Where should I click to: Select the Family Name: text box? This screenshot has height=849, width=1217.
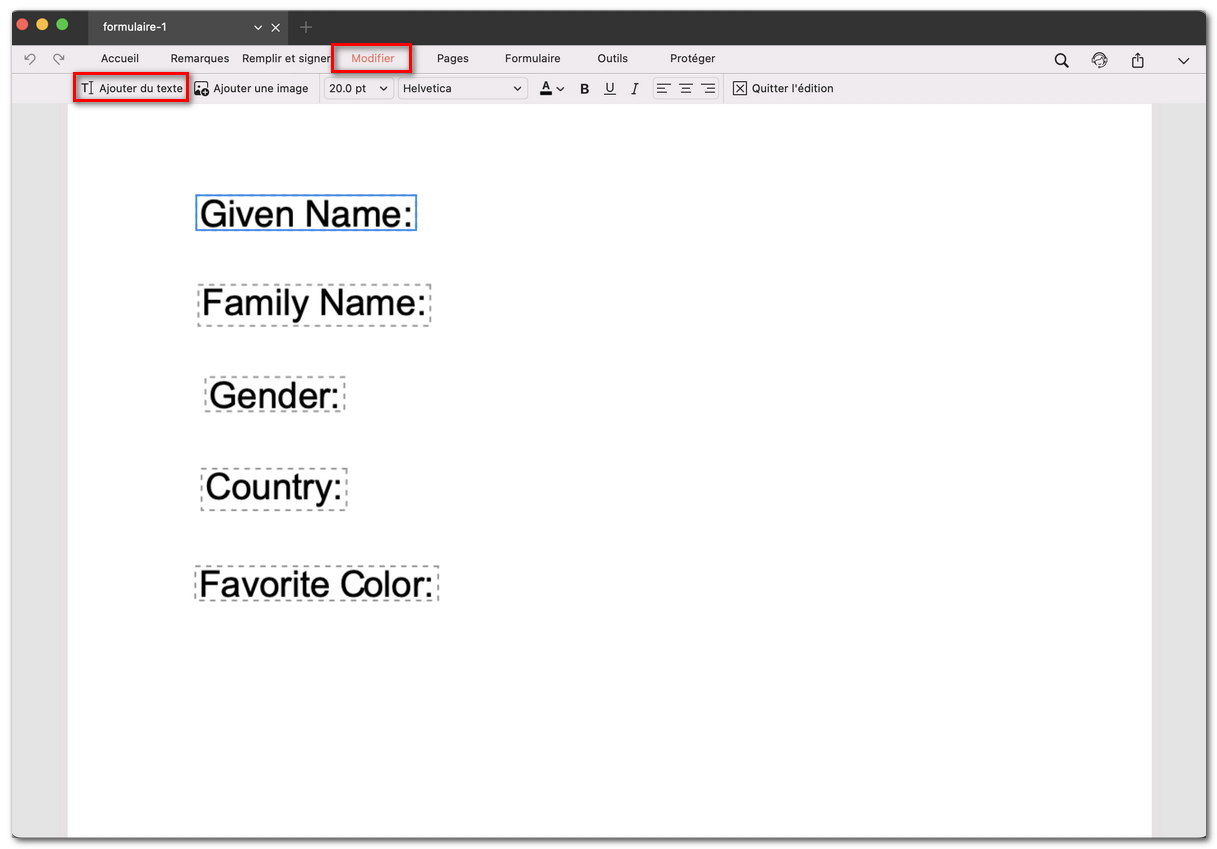point(314,304)
